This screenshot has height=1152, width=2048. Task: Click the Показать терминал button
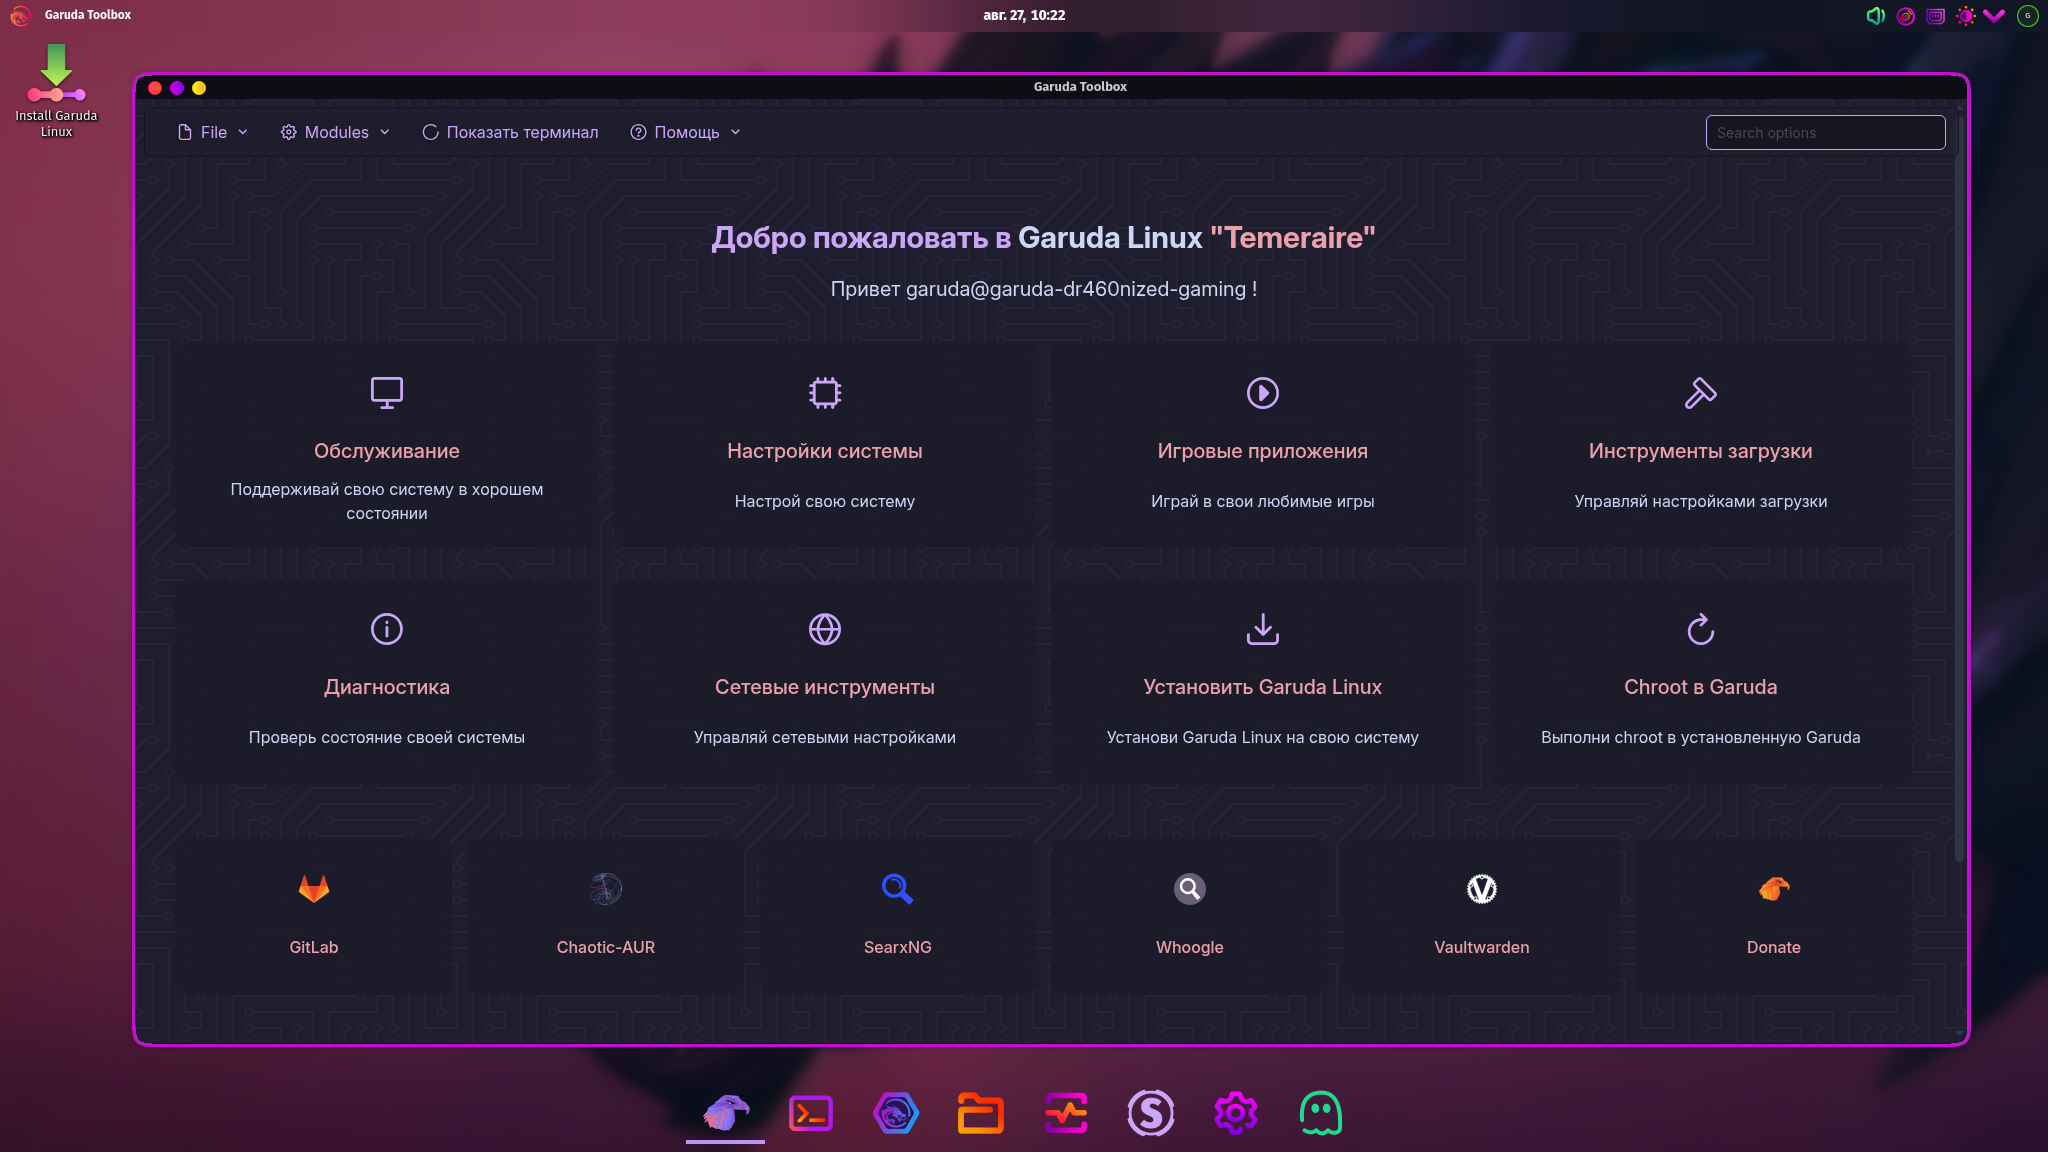510,132
